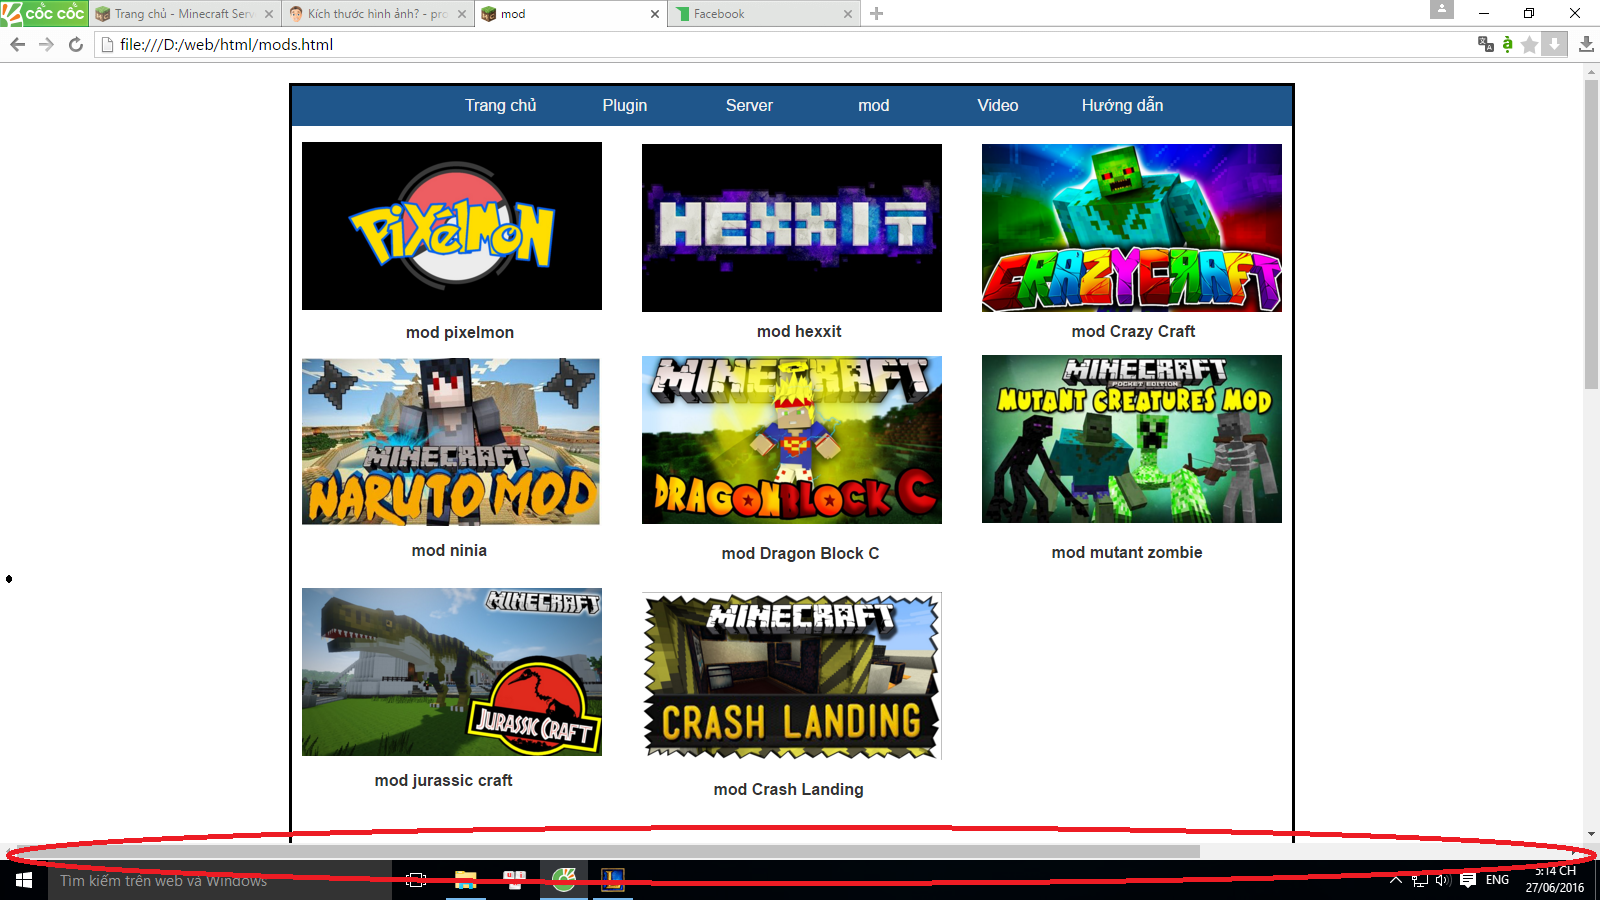Open Trang chủ in the site menu
Image resolution: width=1600 pixels, height=900 pixels.
500,105
